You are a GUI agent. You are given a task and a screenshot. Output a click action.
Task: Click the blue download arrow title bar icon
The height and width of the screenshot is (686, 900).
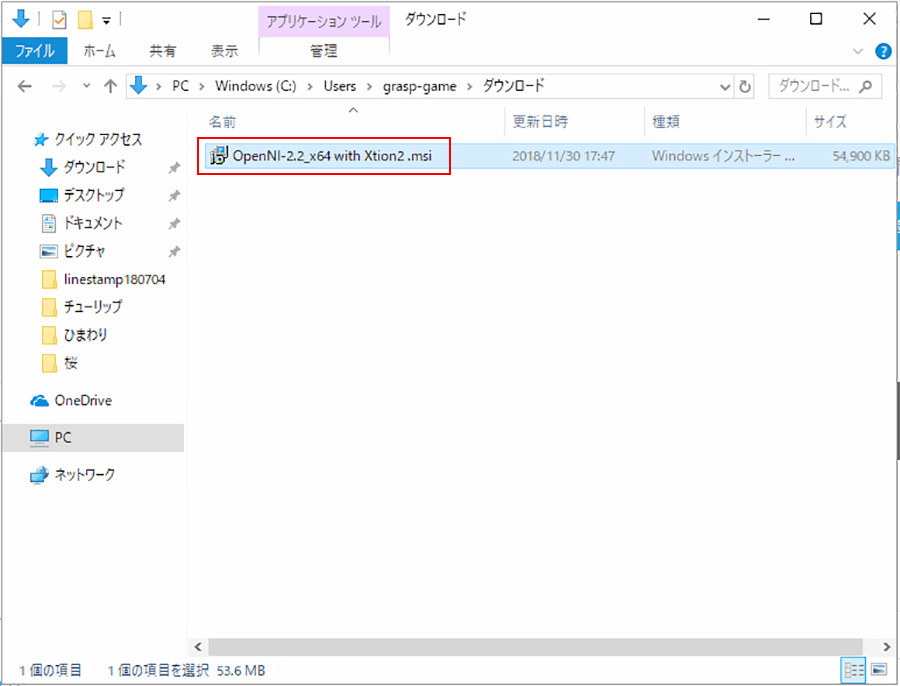[x=21, y=20]
